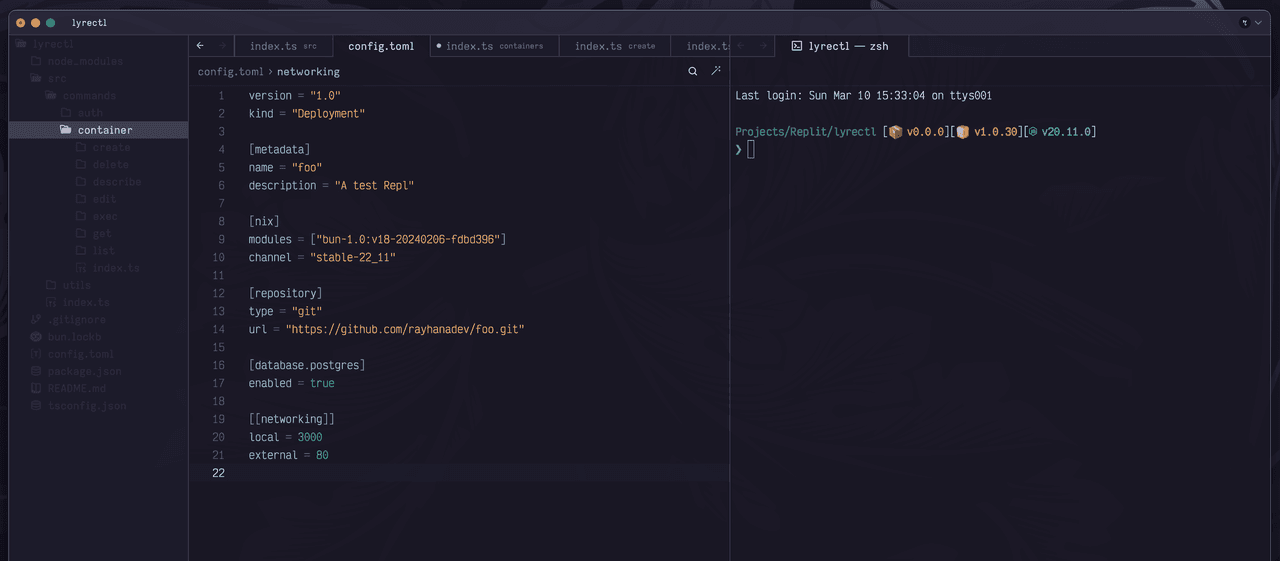Click the terminal icon on zsh tab
1280x561 pixels.
[797, 46]
